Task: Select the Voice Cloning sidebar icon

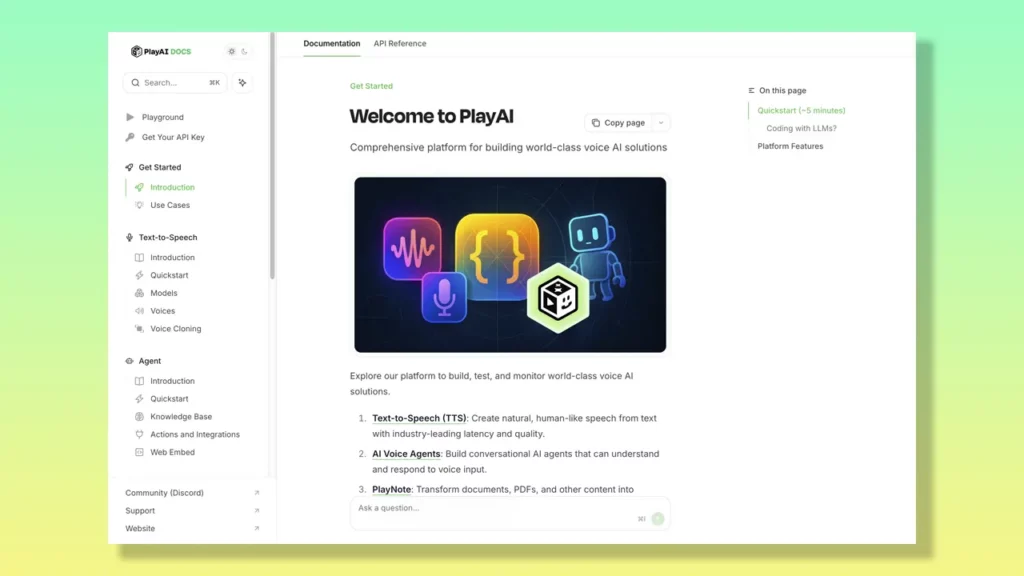Action: (141, 329)
